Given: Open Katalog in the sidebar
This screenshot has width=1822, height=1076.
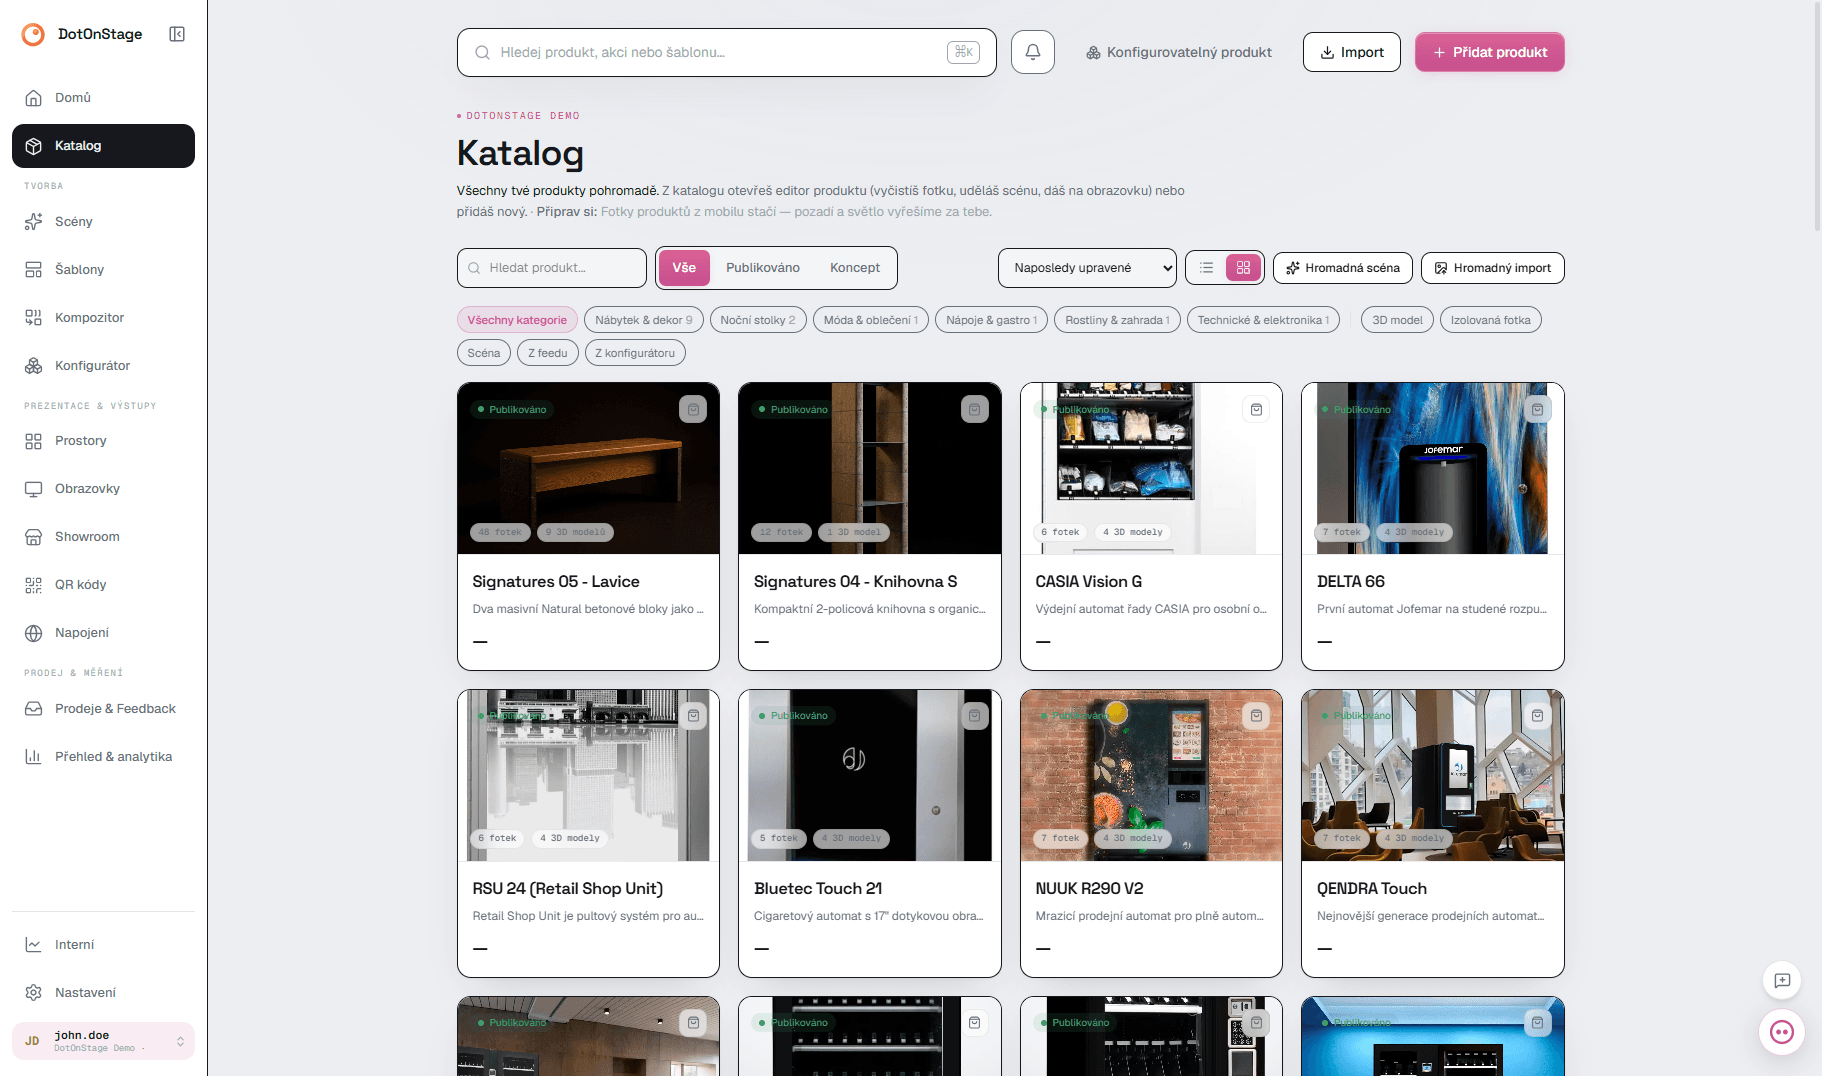Looking at the screenshot, I should pos(103,146).
